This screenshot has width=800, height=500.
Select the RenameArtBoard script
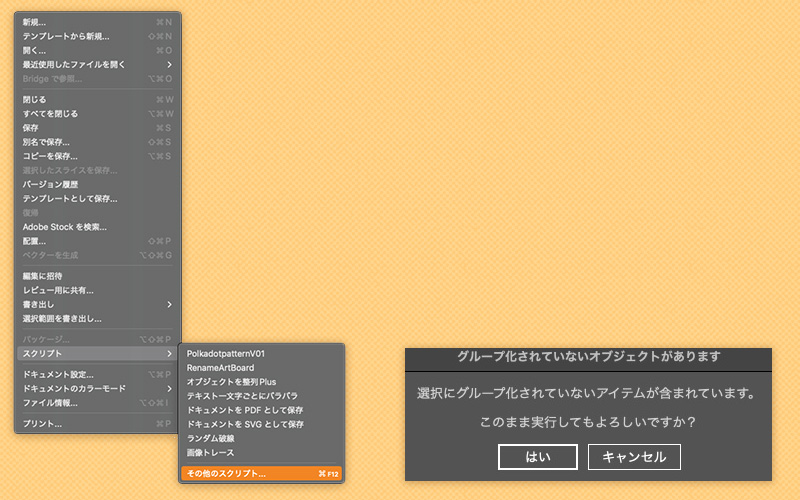pyautogui.click(x=220, y=368)
